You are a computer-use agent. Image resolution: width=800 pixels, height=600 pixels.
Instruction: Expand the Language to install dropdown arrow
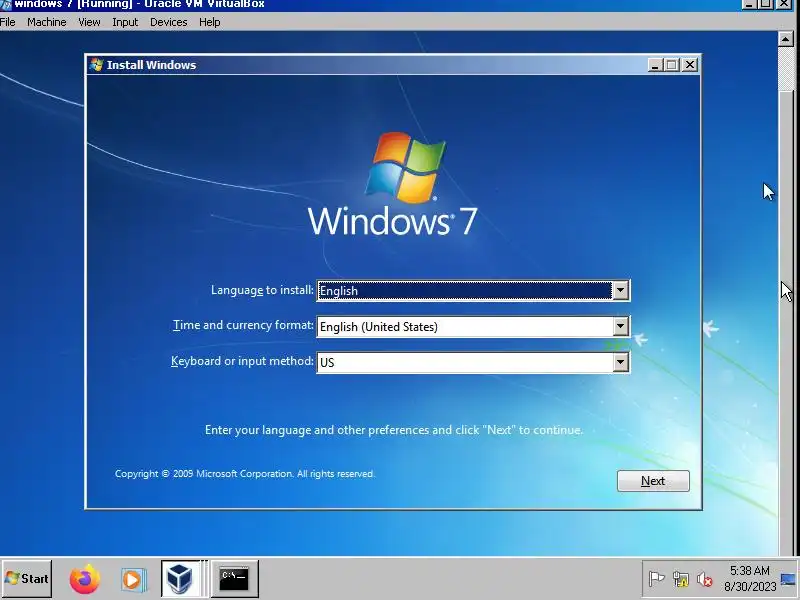[x=620, y=290]
